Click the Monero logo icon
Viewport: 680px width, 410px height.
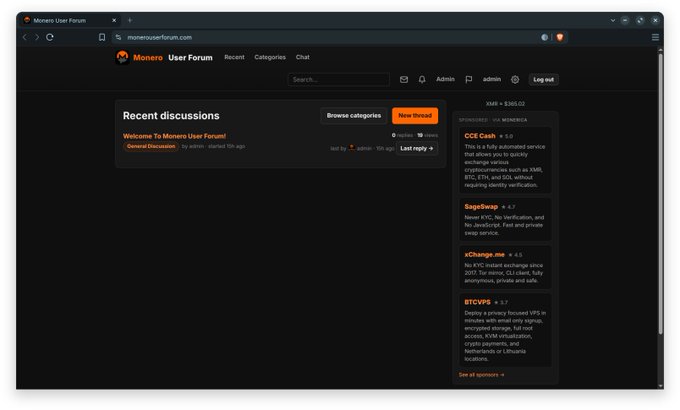122,57
